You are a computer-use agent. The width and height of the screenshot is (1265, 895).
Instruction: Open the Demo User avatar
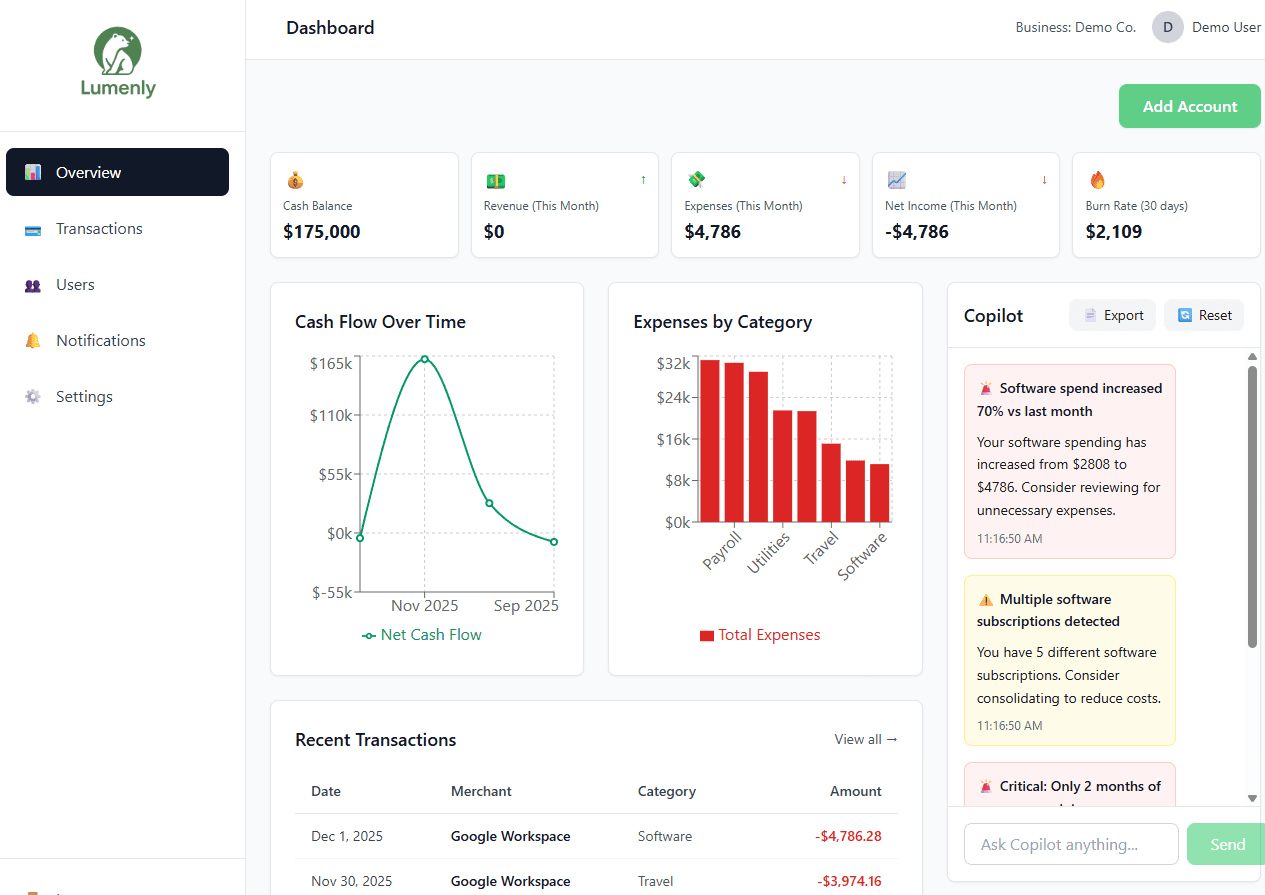coord(1167,27)
